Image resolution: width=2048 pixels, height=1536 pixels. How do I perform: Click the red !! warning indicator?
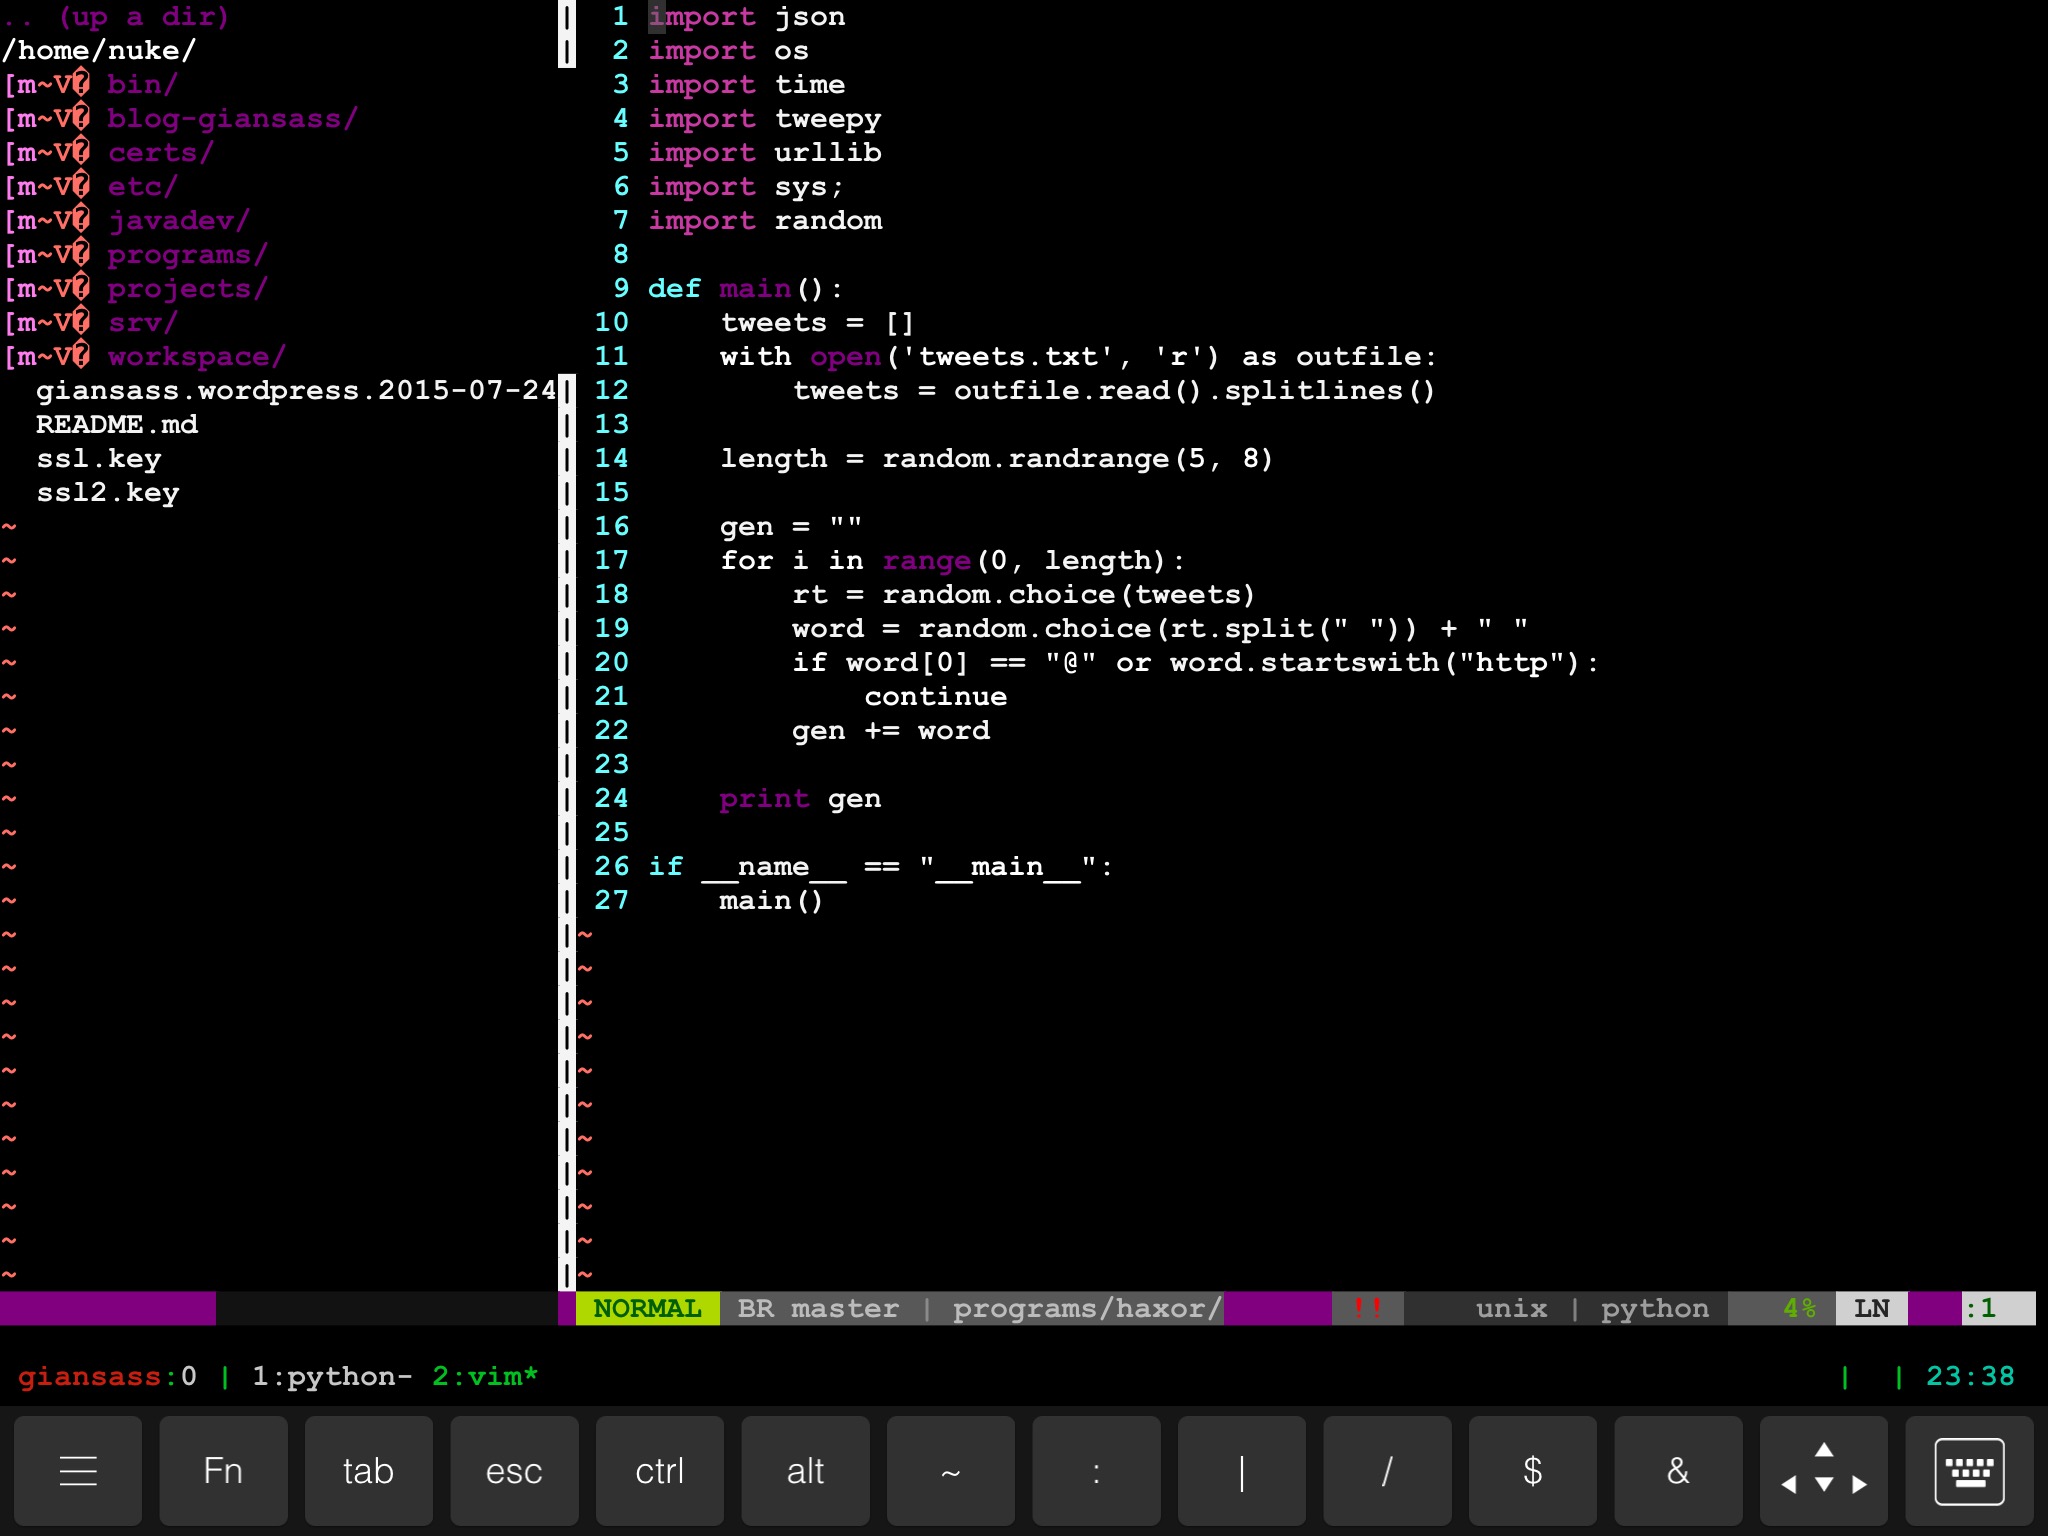point(1367,1309)
